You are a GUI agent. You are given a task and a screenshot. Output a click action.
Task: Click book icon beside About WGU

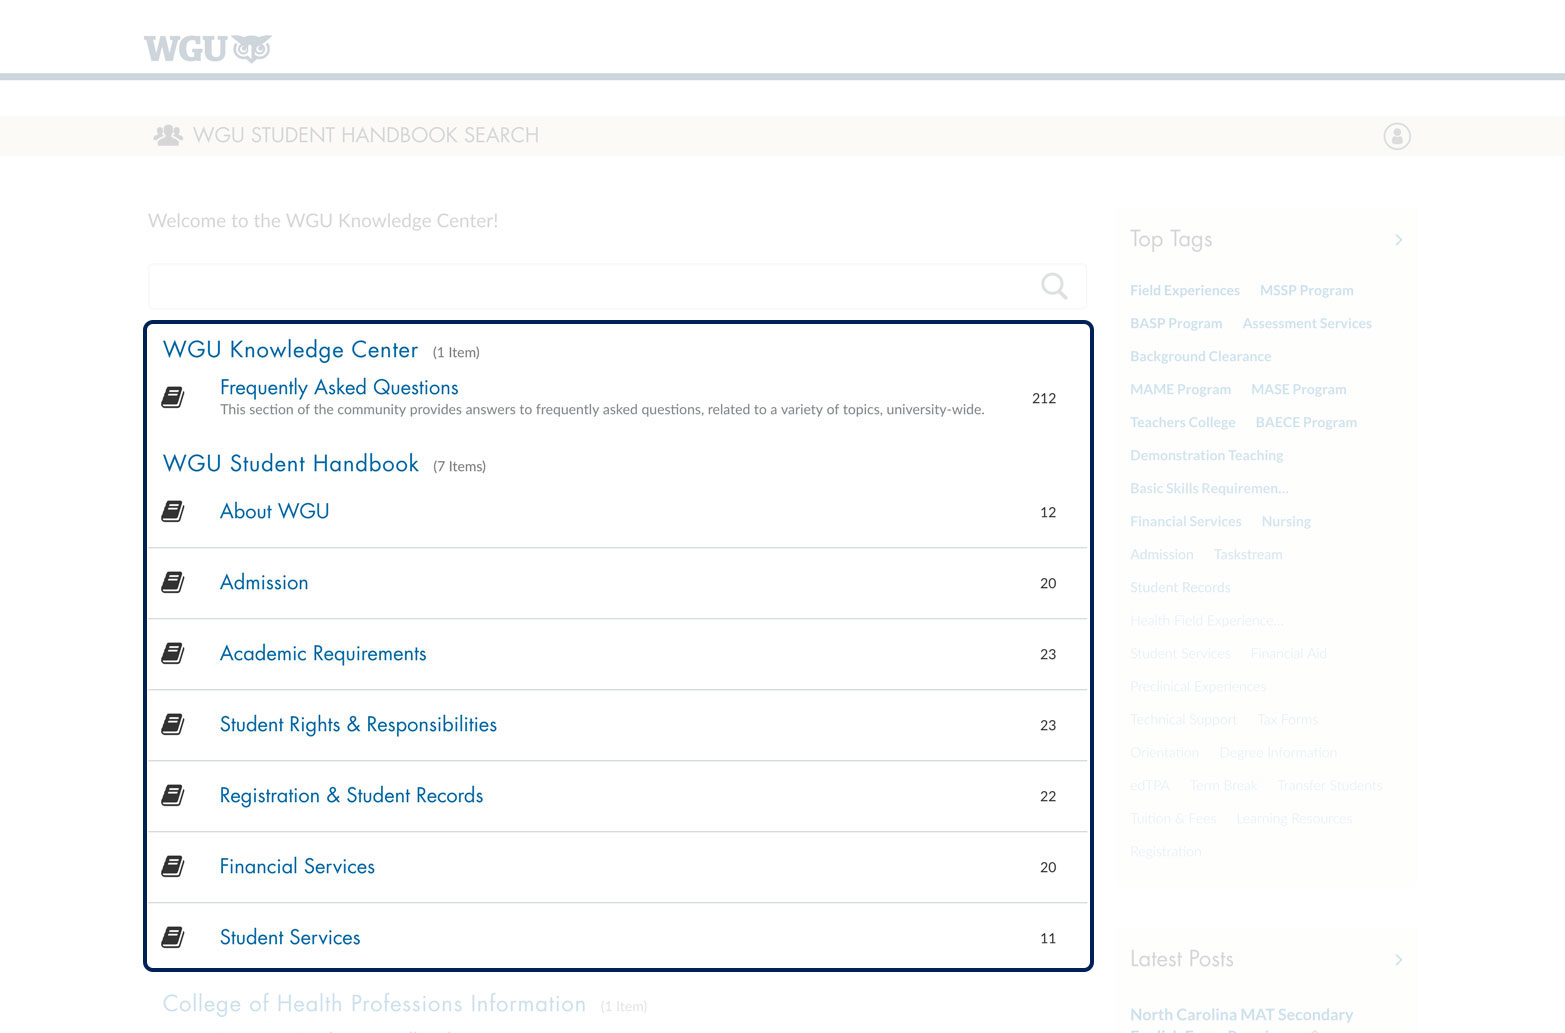coord(173,511)
